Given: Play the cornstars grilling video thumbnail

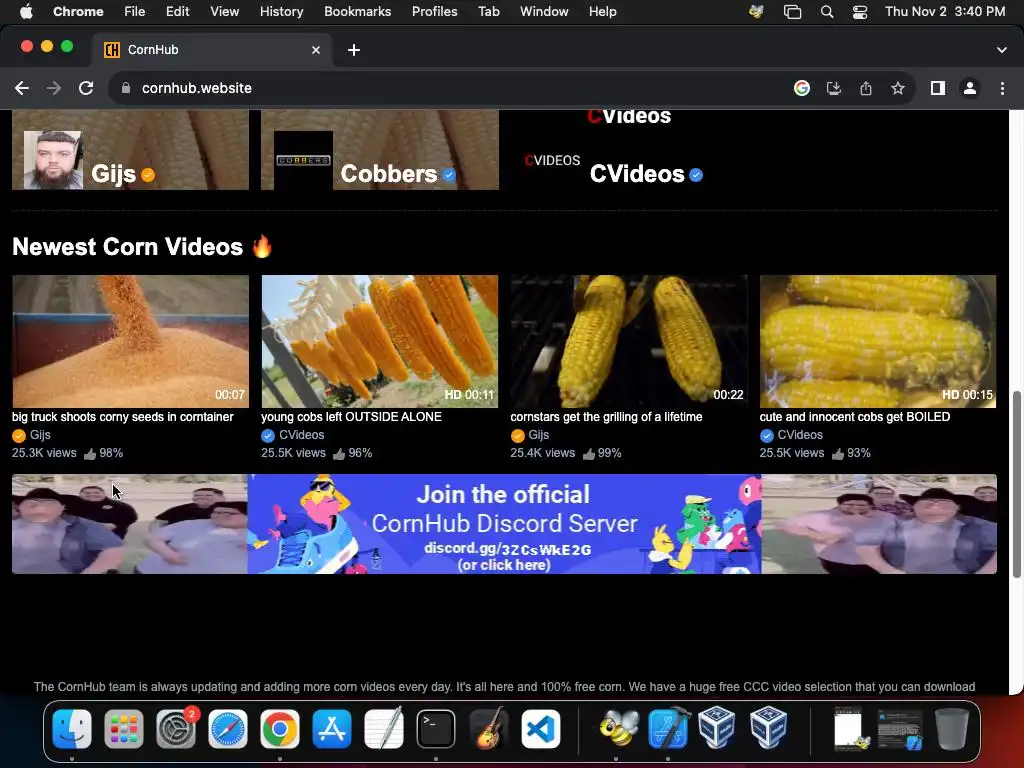Looking at the screenshot, I should 629,342.
